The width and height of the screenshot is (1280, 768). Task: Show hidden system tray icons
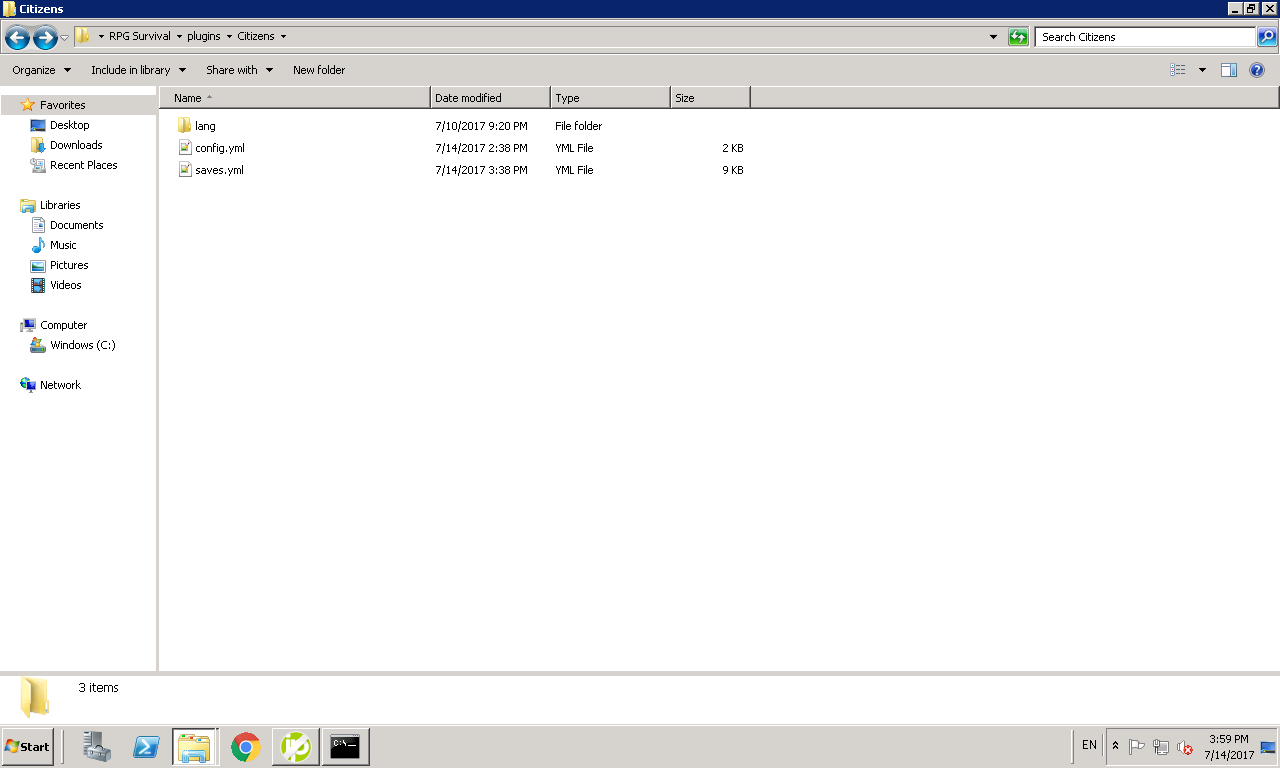(x=1116, y=746)
